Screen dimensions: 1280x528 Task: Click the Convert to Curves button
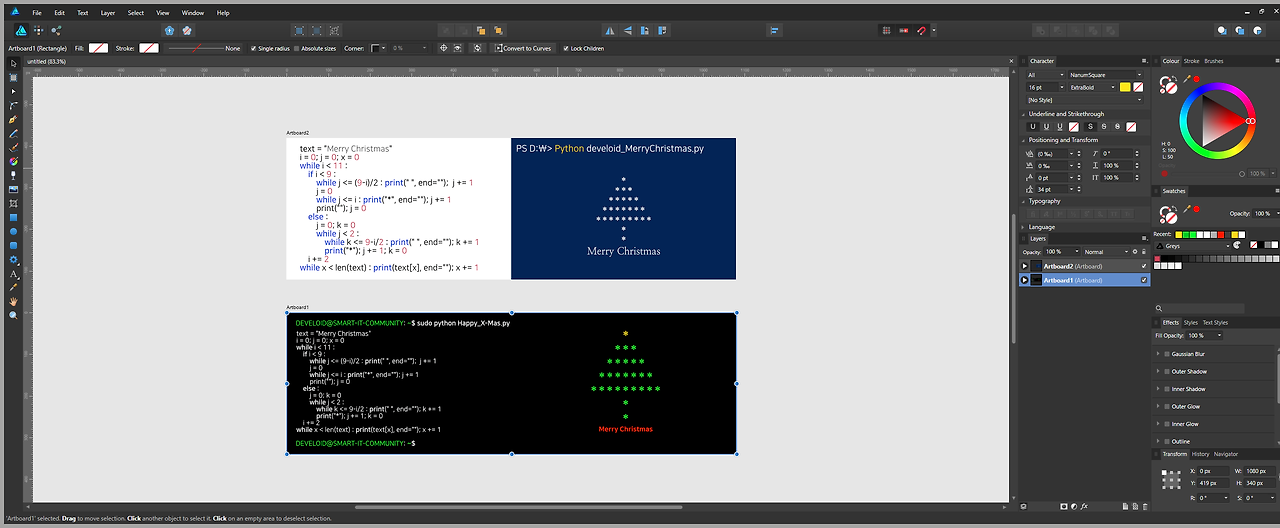point(522,48)
